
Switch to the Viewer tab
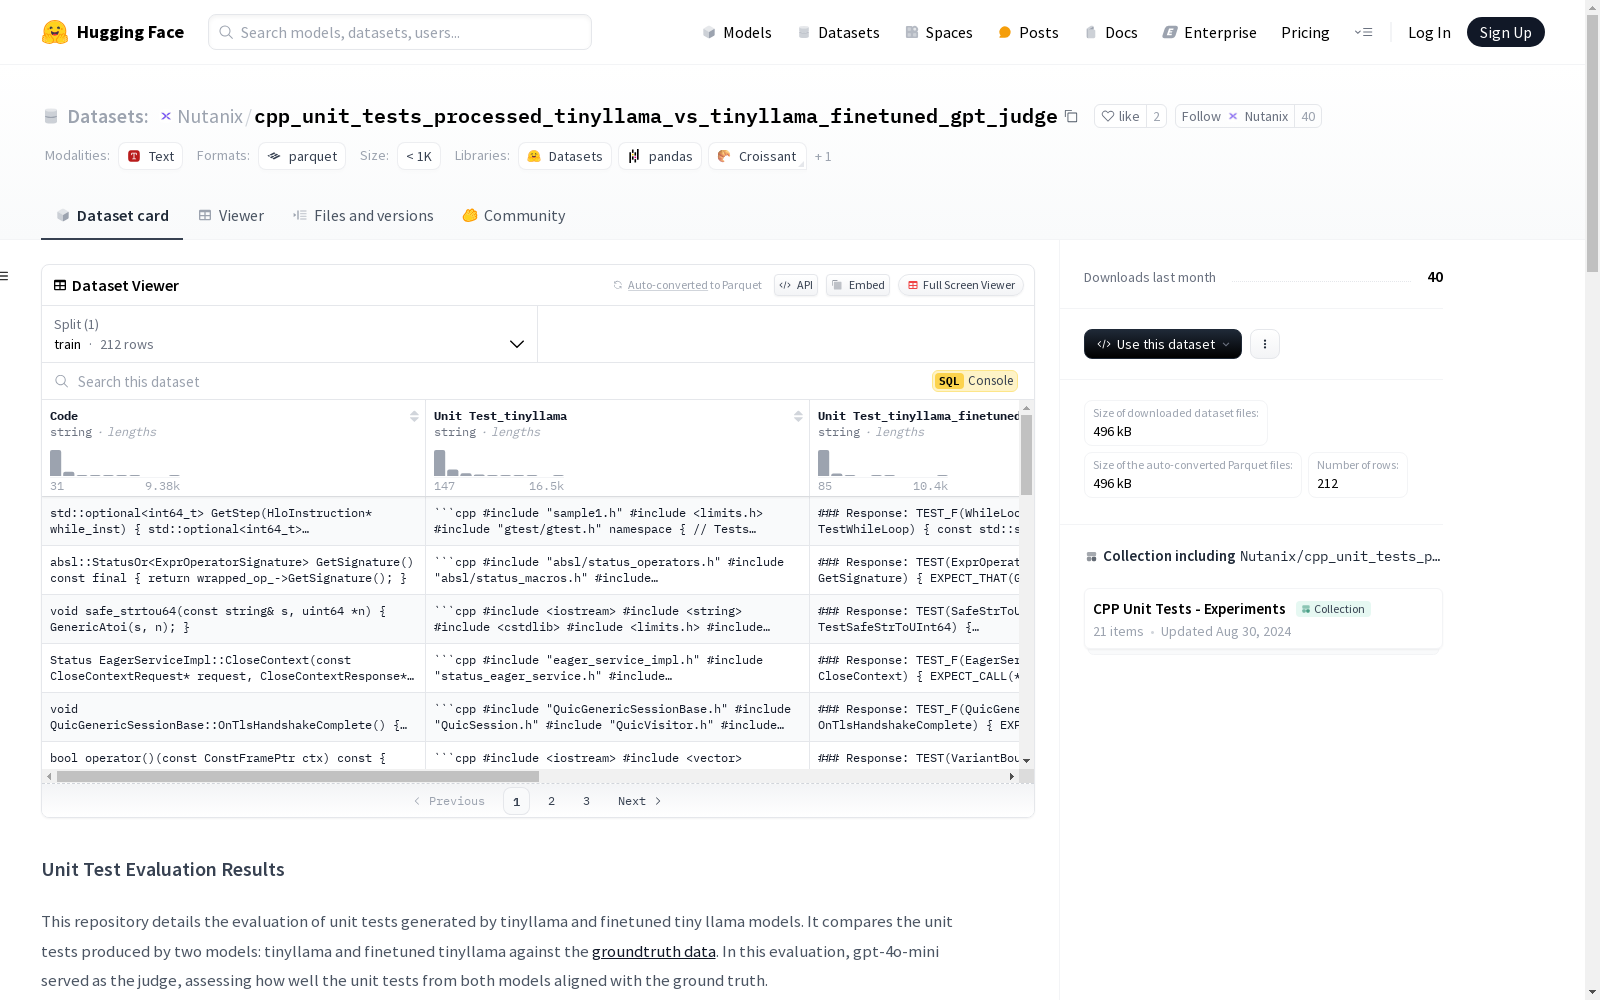pos(231,216)
